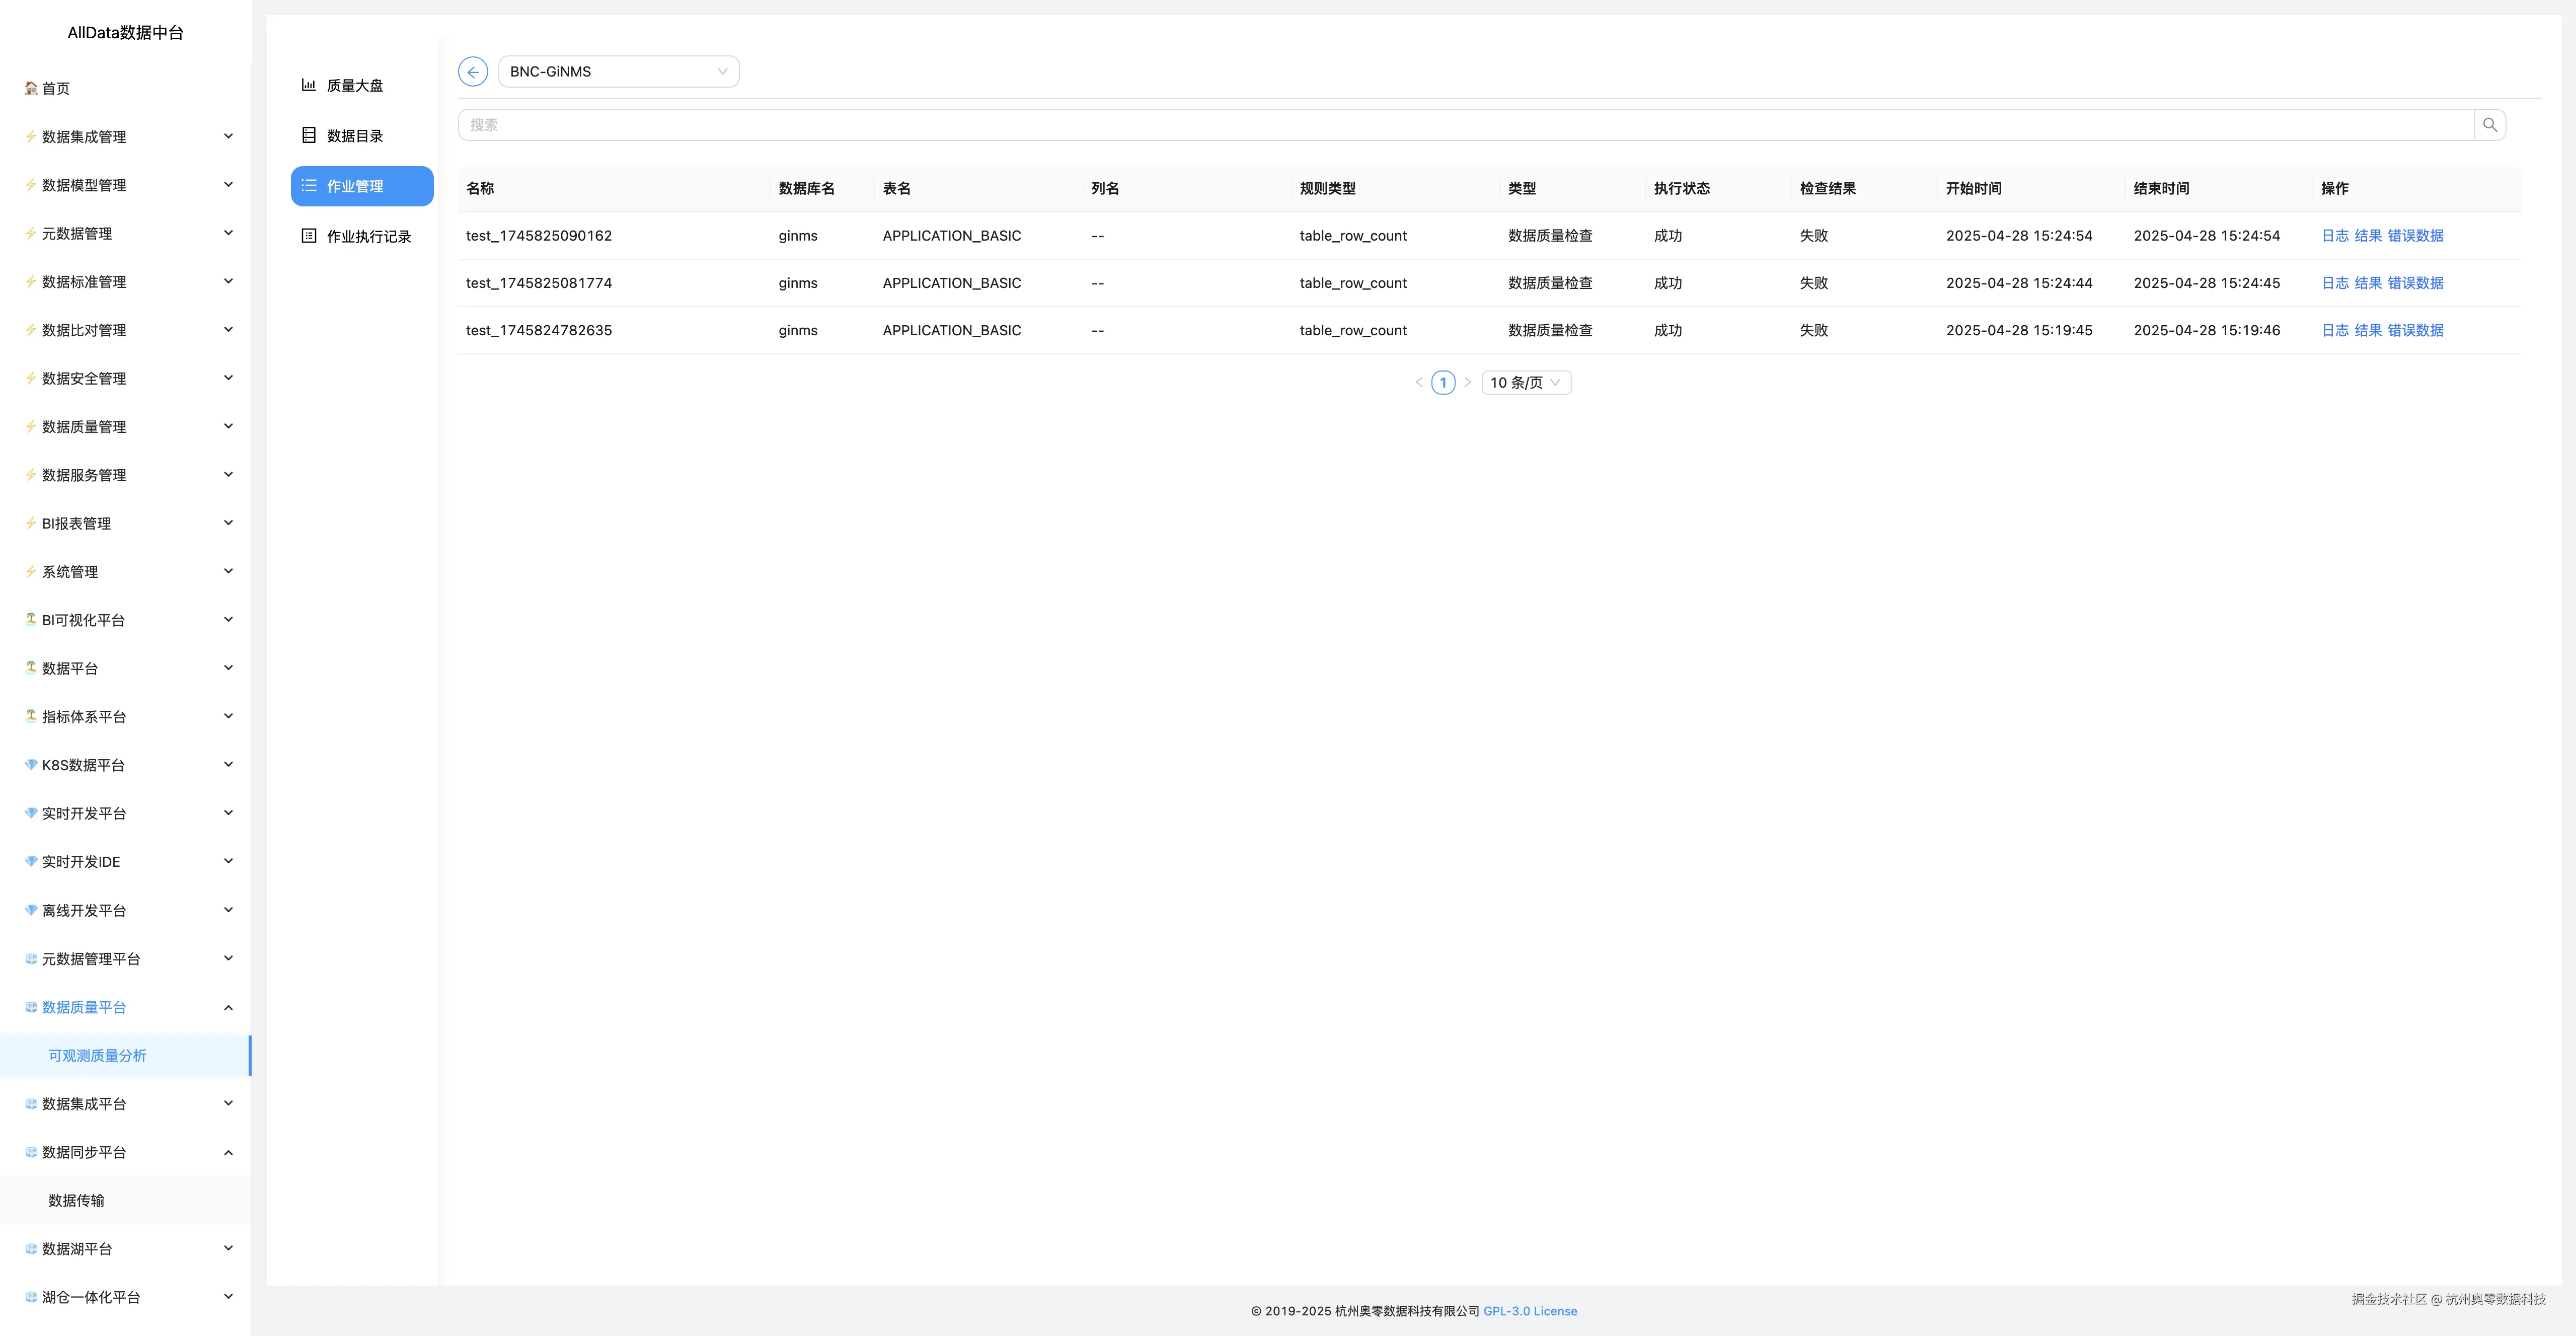
Task: Click the 质量大盘 chart icon
Action: (x=309, y=85)
